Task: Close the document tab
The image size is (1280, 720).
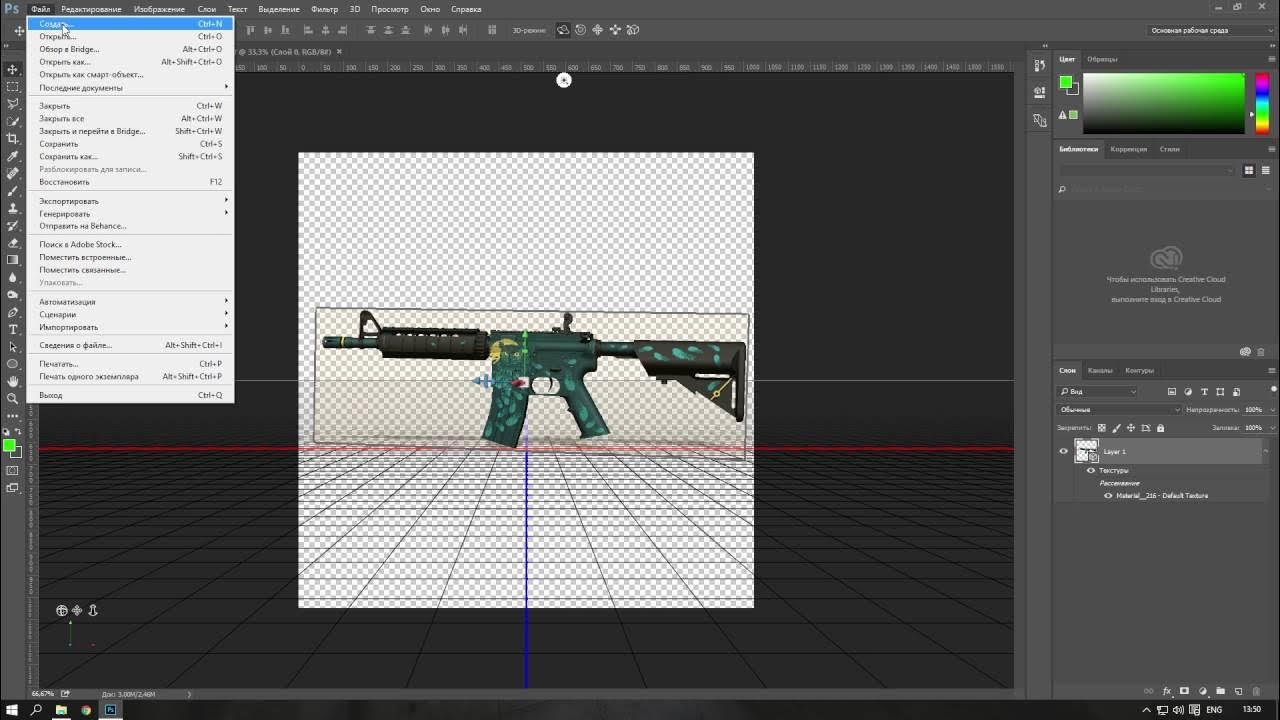Action: [x=340, y=51]
